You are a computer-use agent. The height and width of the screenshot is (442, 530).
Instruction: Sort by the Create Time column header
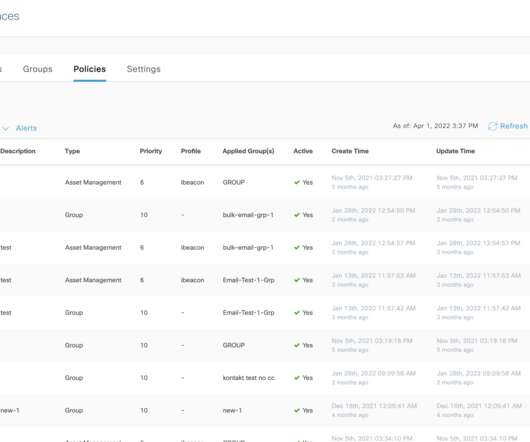[x=350, y=151]
